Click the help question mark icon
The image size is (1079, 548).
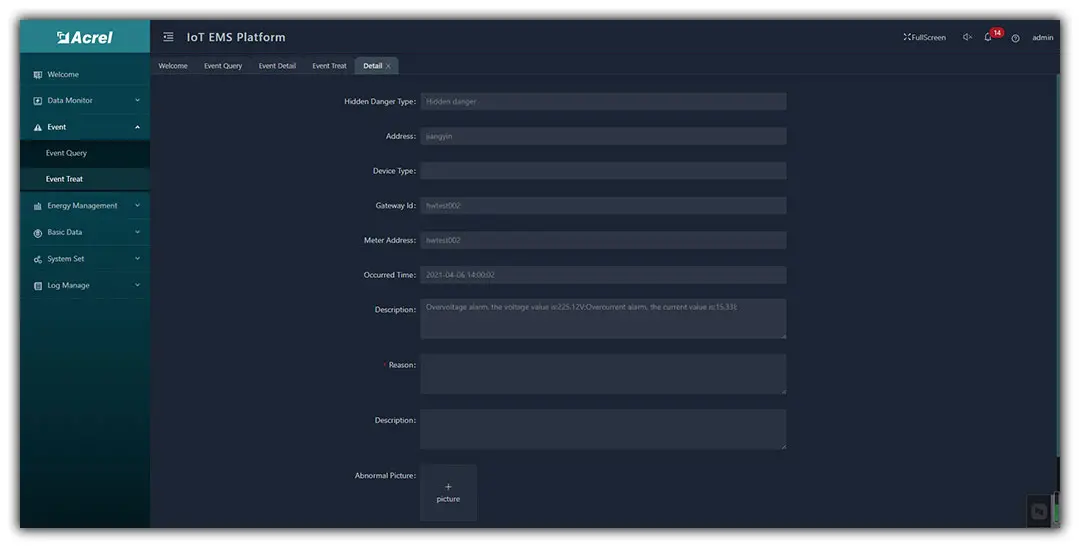click(x=1015, y=38)
